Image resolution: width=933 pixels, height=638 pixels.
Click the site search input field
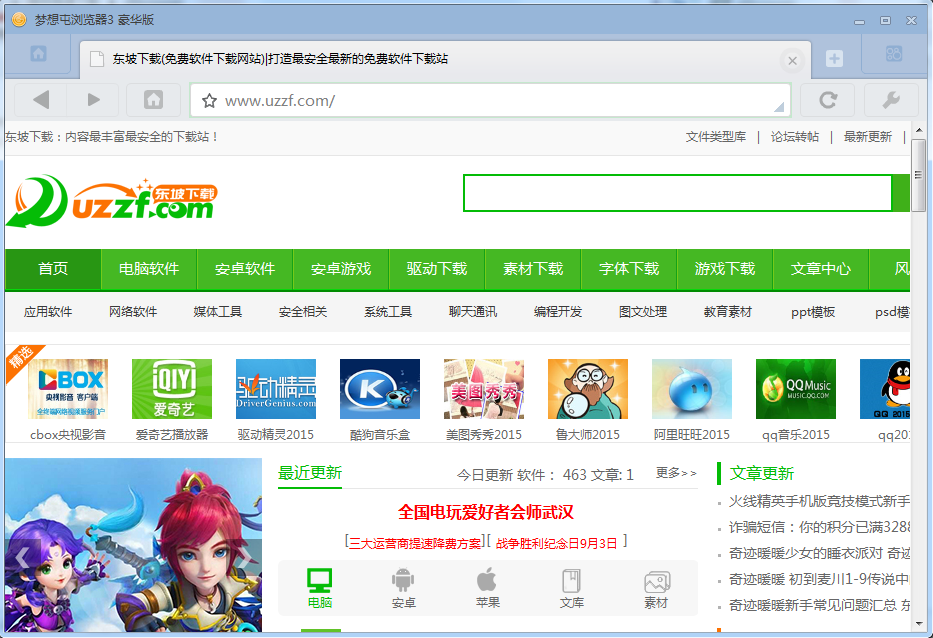point(678,193)
